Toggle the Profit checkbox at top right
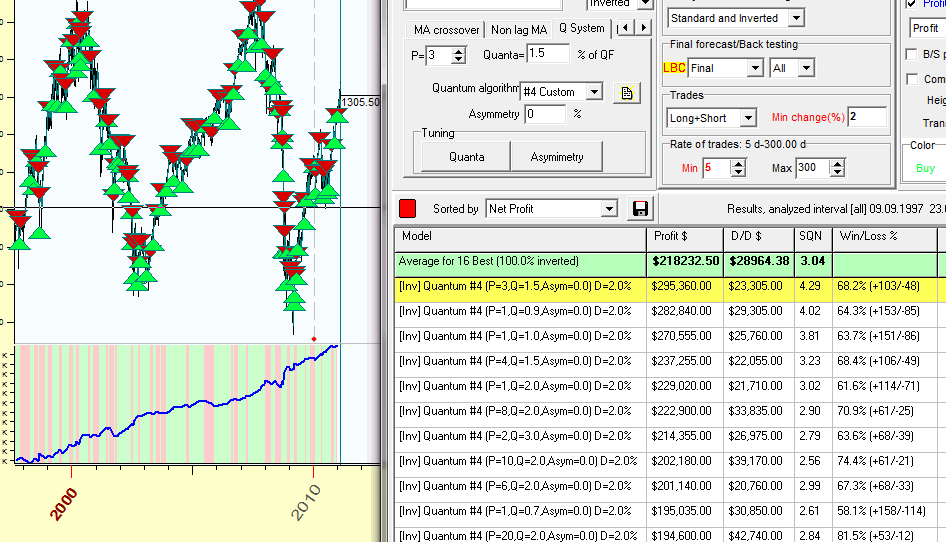Screen dimensions: 946x542 click(x=911, y=4)
